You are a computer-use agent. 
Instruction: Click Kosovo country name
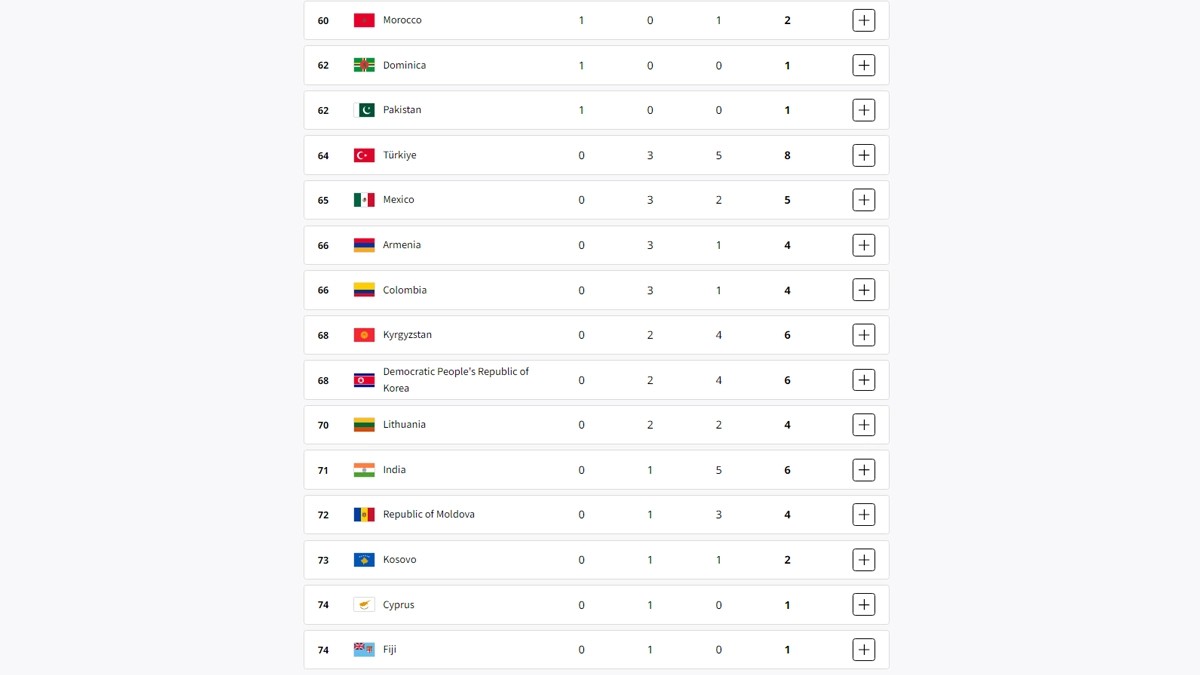pos(399,560)
